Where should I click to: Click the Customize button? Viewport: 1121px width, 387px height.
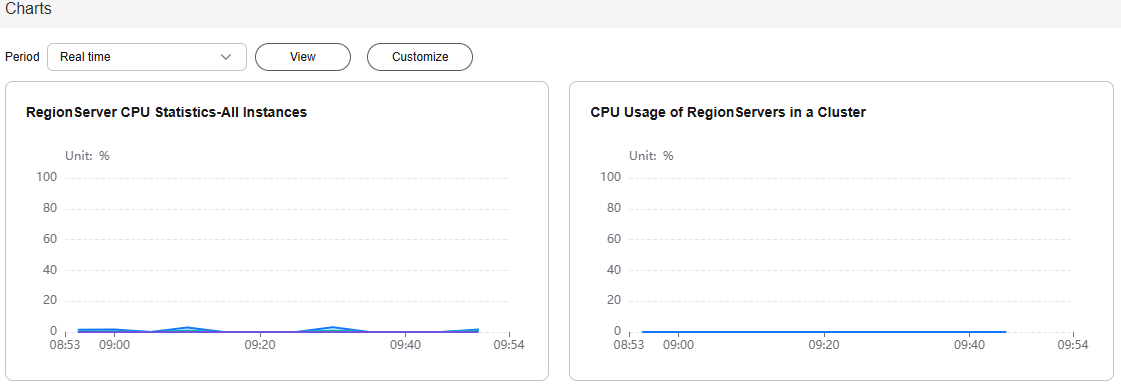(420, 57)
